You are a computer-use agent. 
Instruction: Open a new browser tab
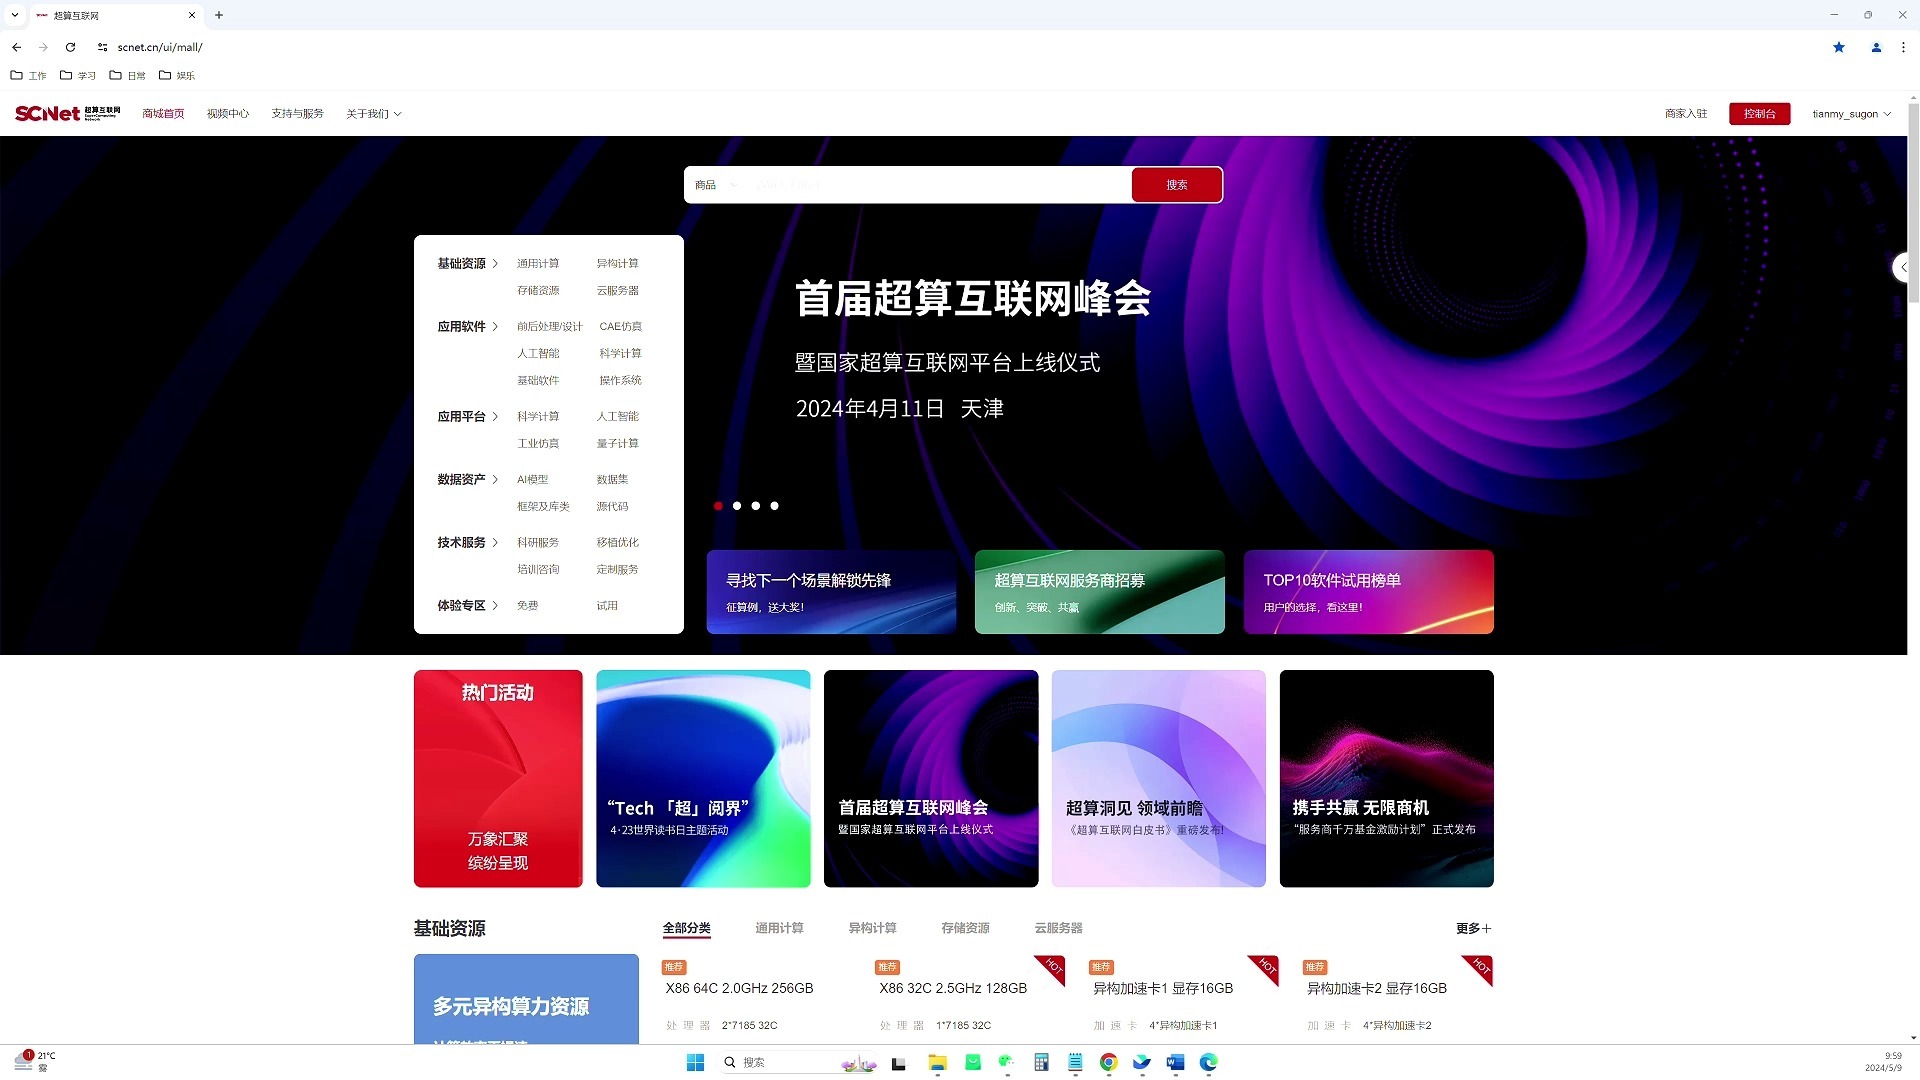tap(219, 15)
